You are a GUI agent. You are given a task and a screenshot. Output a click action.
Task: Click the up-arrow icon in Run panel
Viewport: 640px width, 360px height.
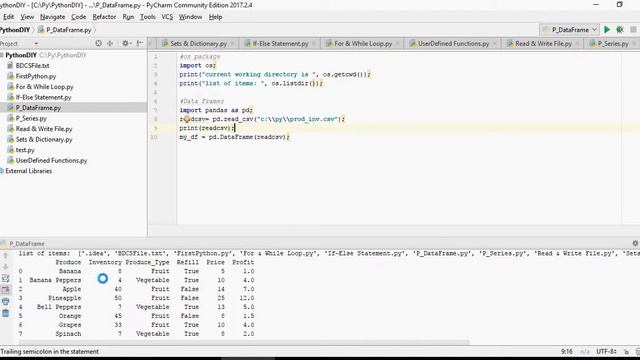click(6, 256)
